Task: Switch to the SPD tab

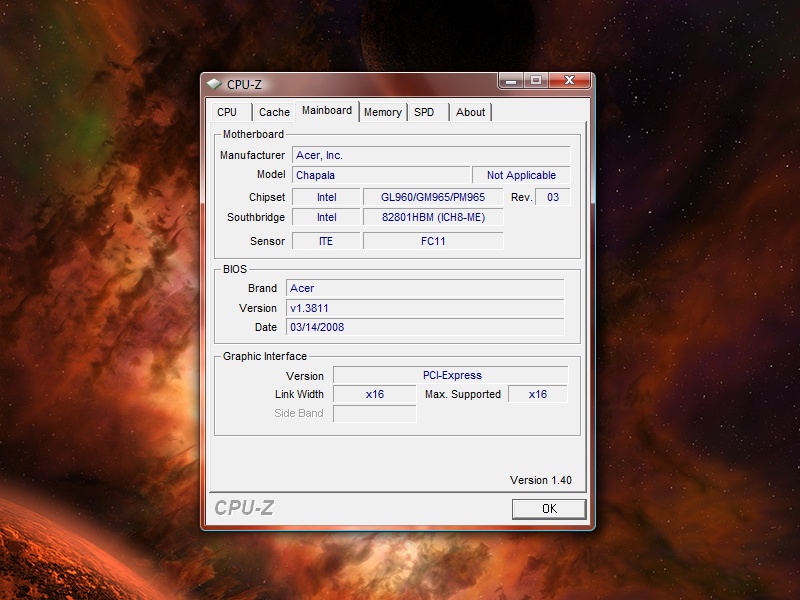Action: pyautogui.click(x=428, y=112)
